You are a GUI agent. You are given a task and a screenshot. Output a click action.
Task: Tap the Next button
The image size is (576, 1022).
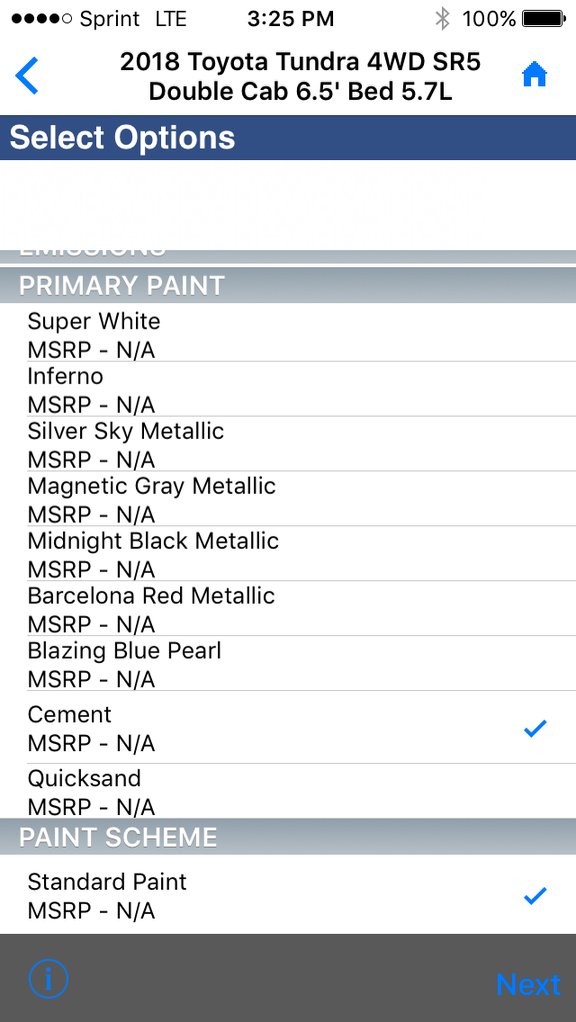(528, 984)
